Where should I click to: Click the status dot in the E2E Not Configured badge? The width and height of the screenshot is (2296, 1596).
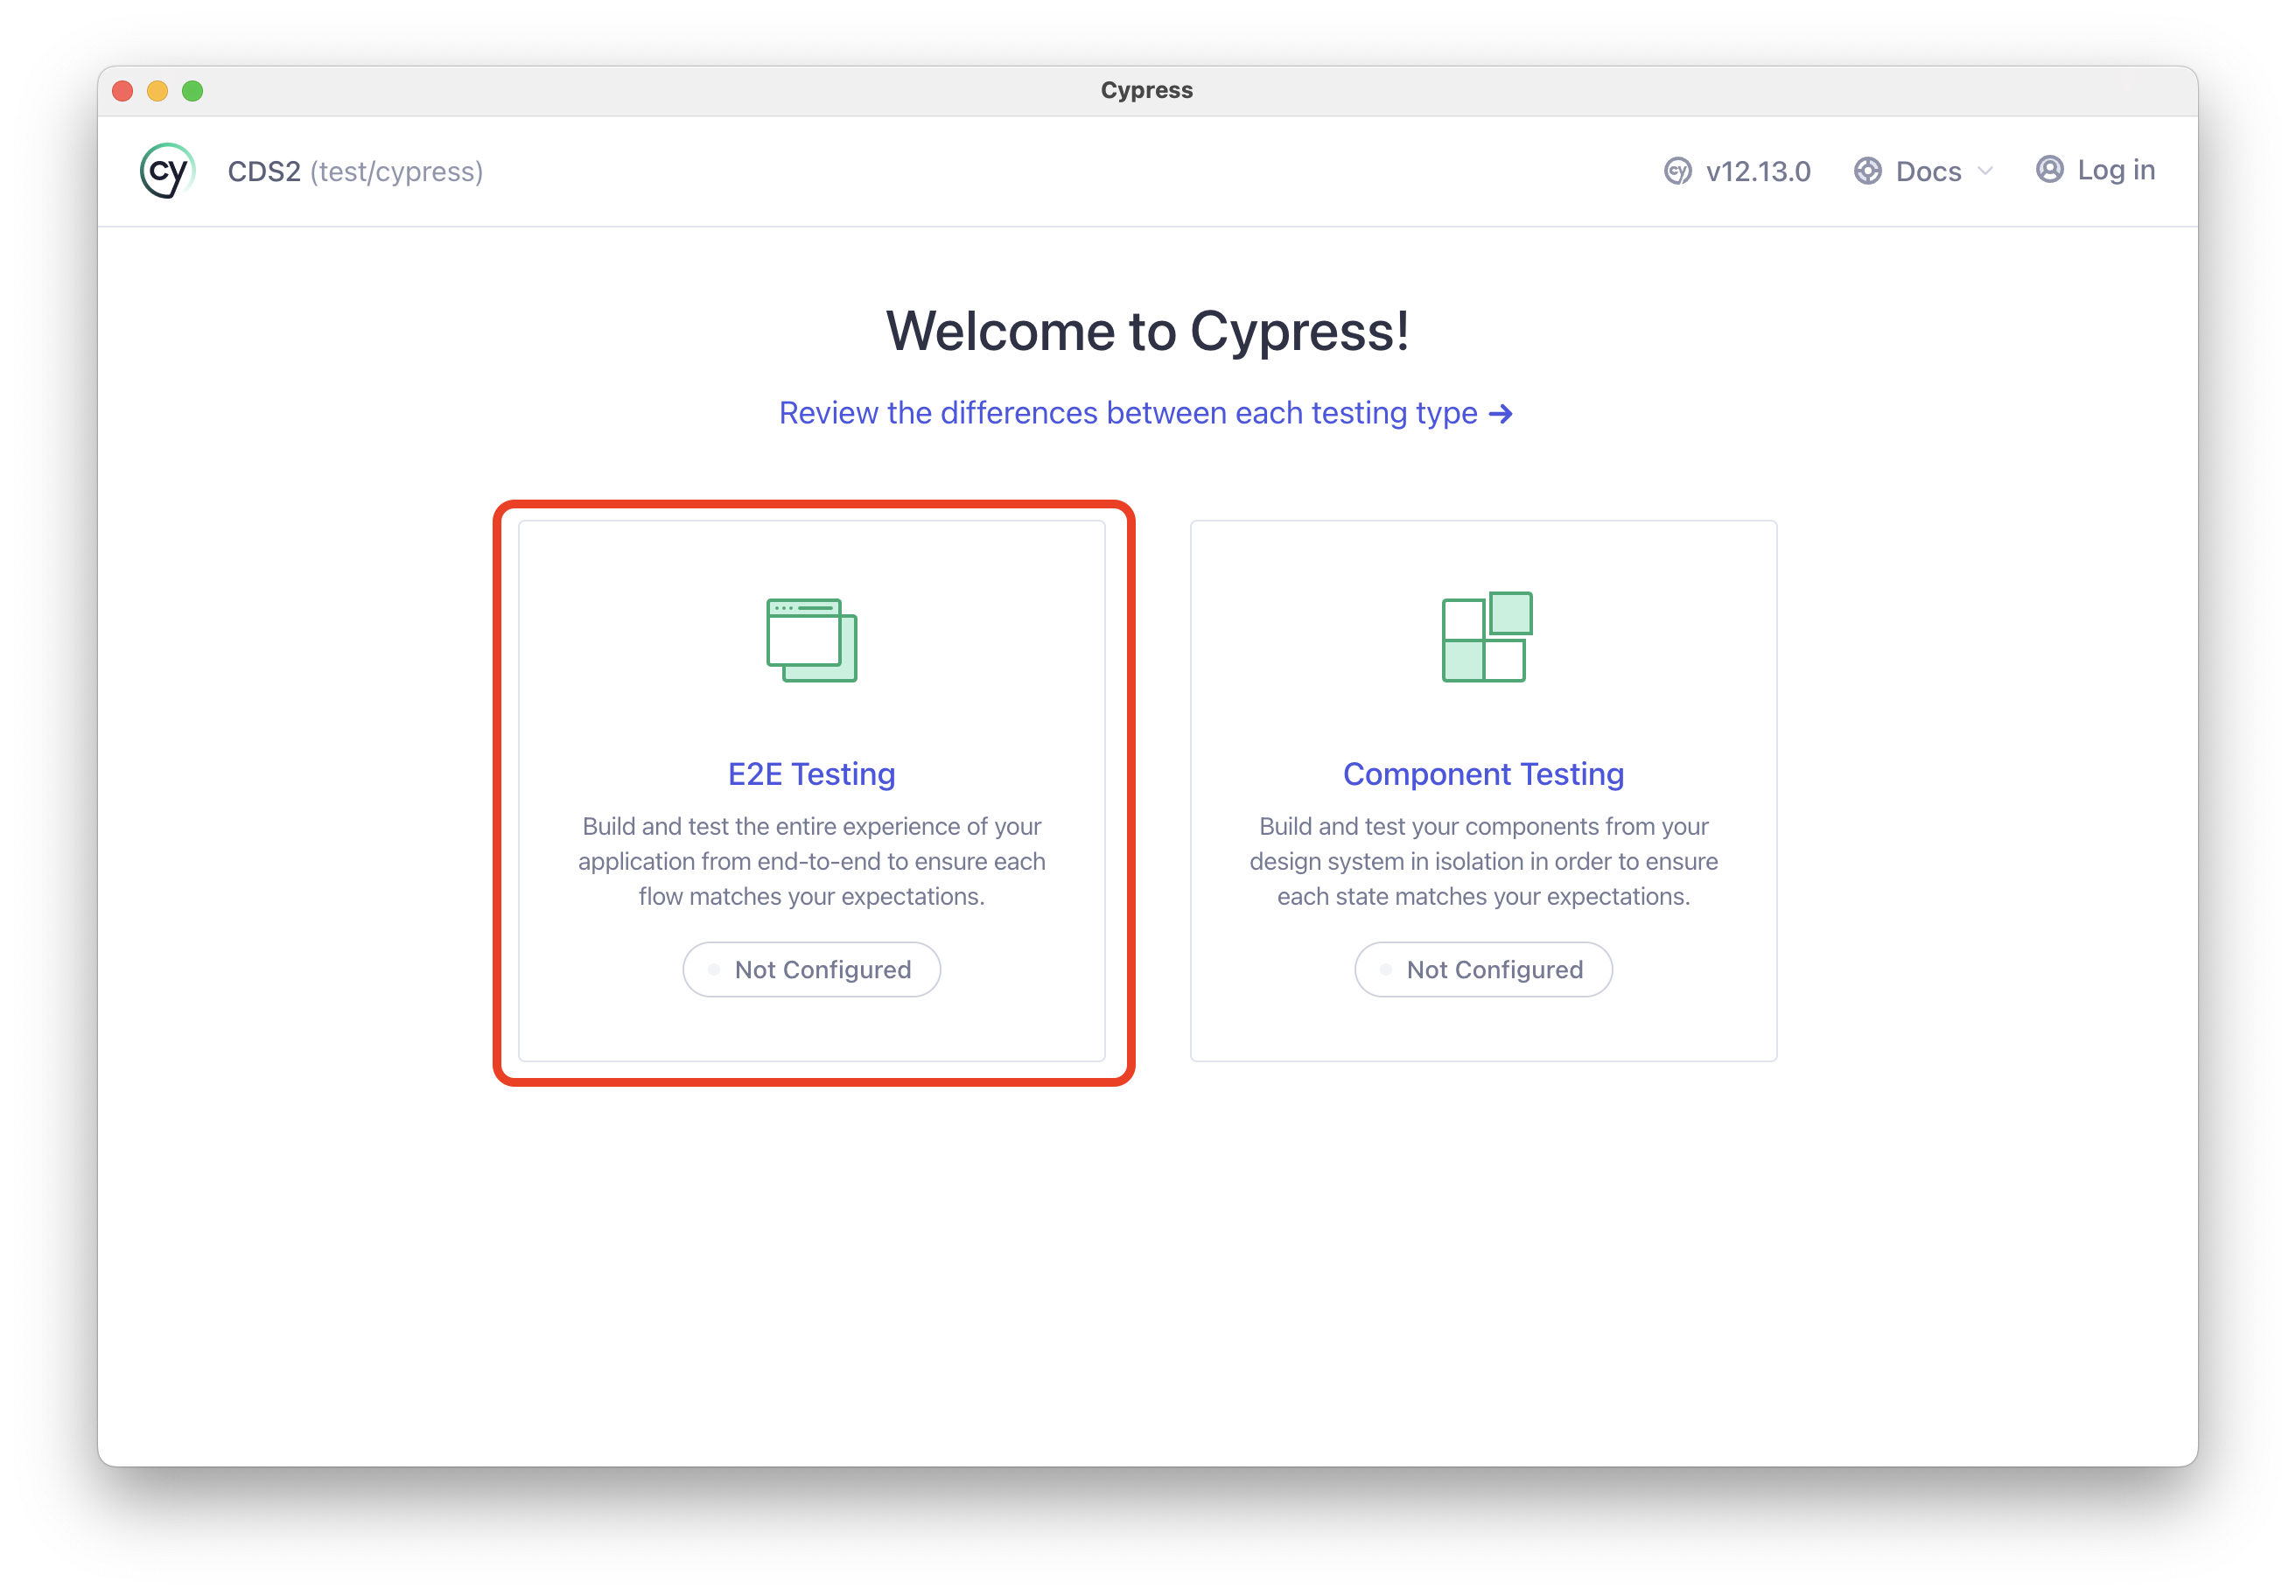(714, 969)
